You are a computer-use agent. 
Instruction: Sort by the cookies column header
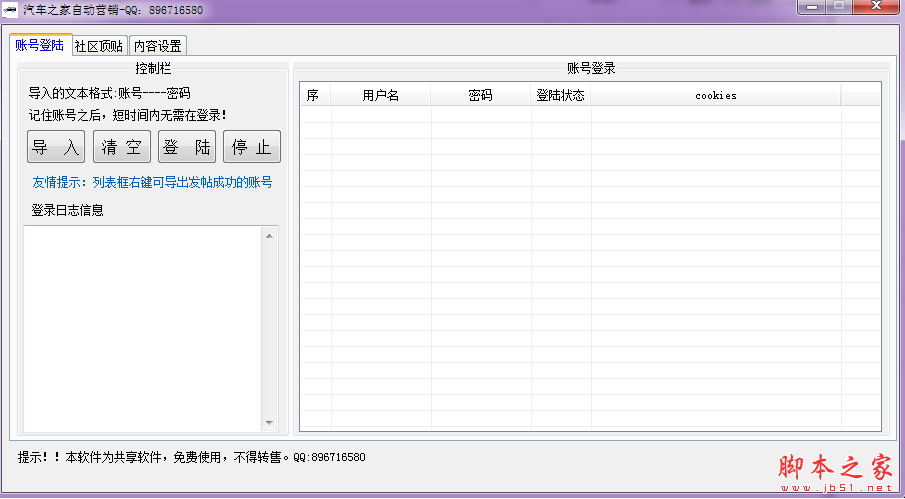click(x=716, y=95)
